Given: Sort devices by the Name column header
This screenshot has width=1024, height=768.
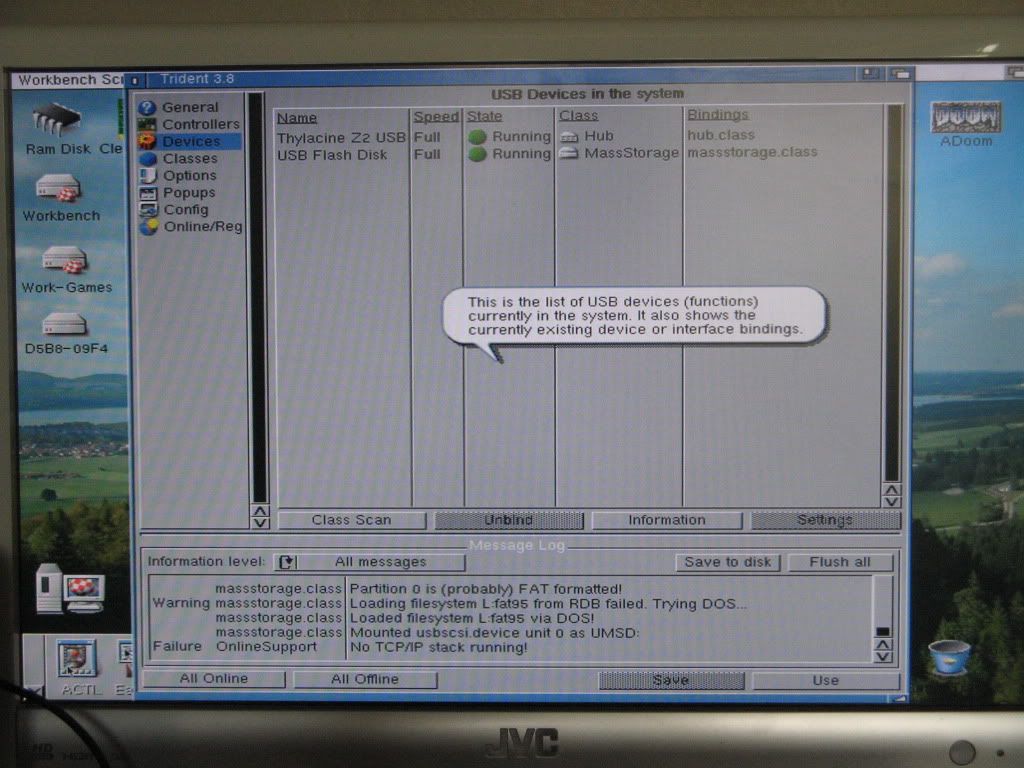Looking at the screenshot, I should 296,117.
